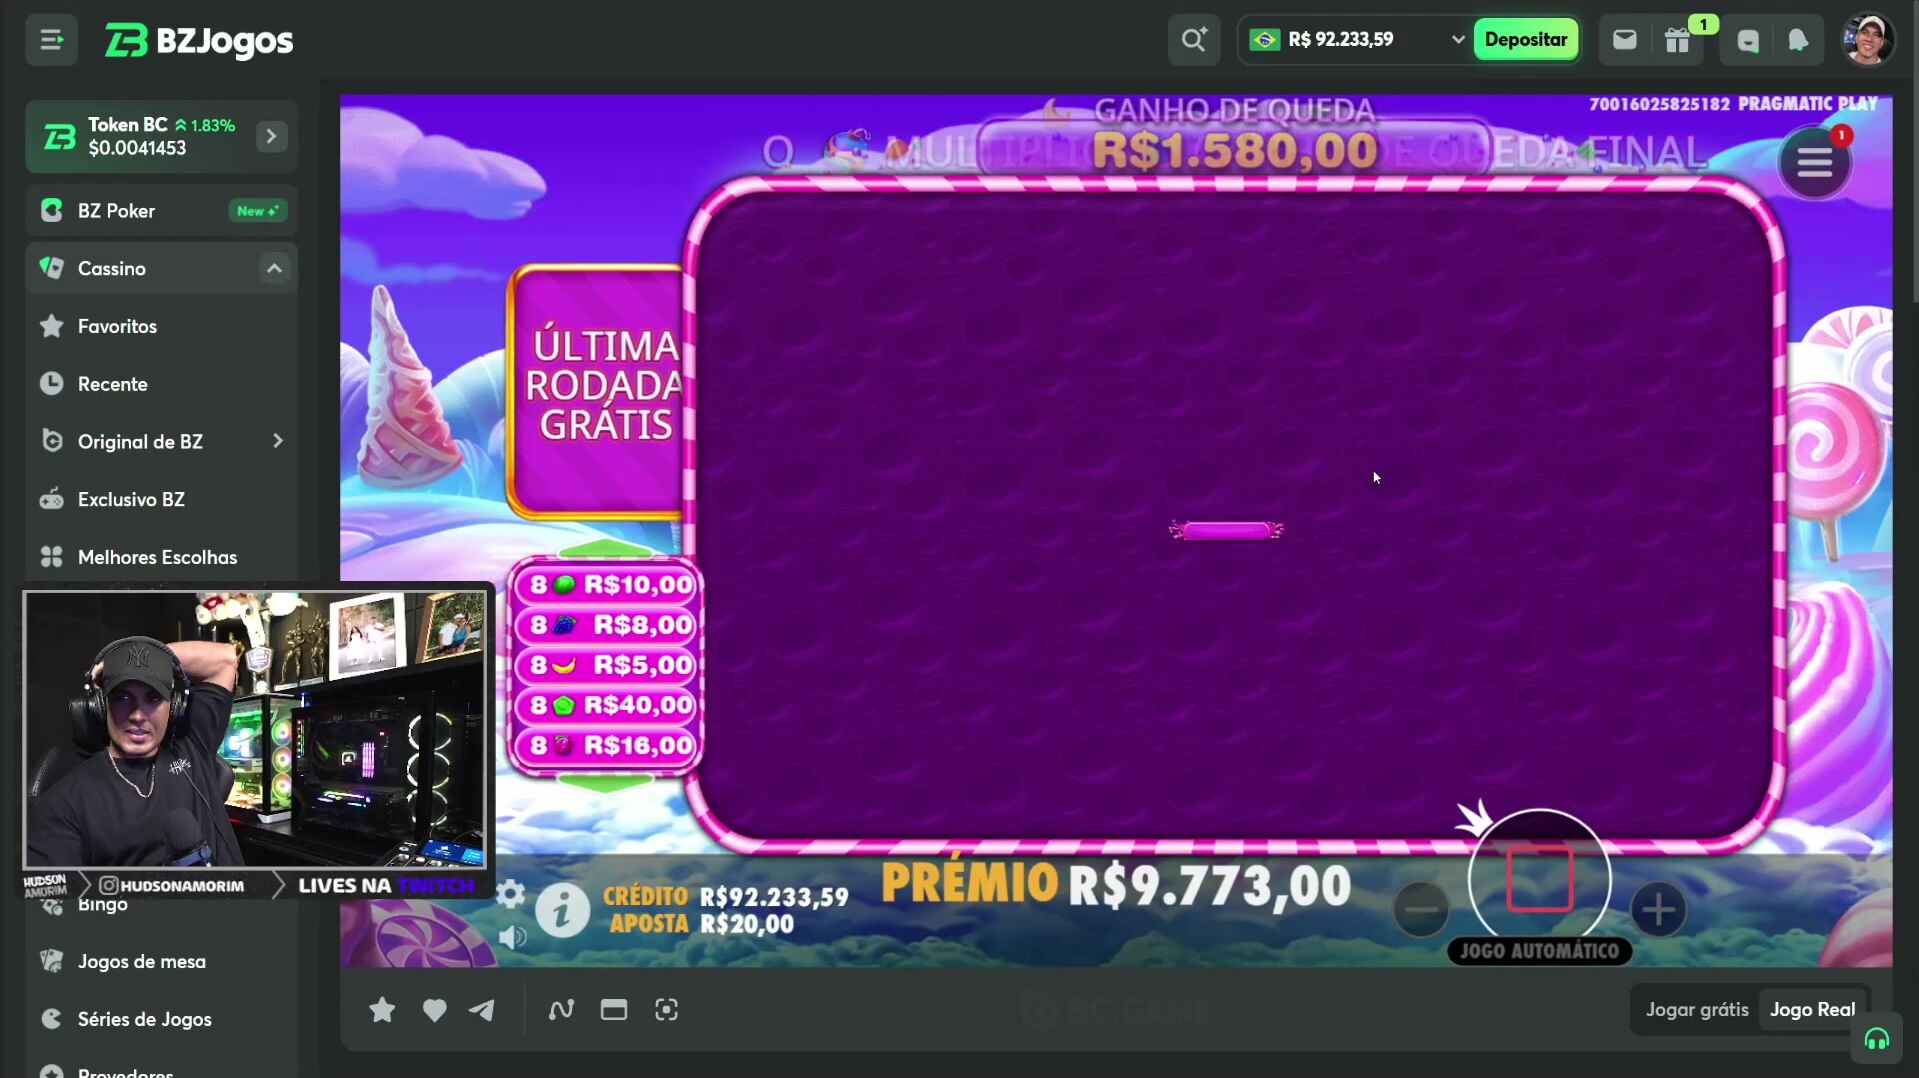1919x1078 pixels.
Task: Collapse the sidebar with the hamburger menu icon
Action: click(x=51, y=40)
